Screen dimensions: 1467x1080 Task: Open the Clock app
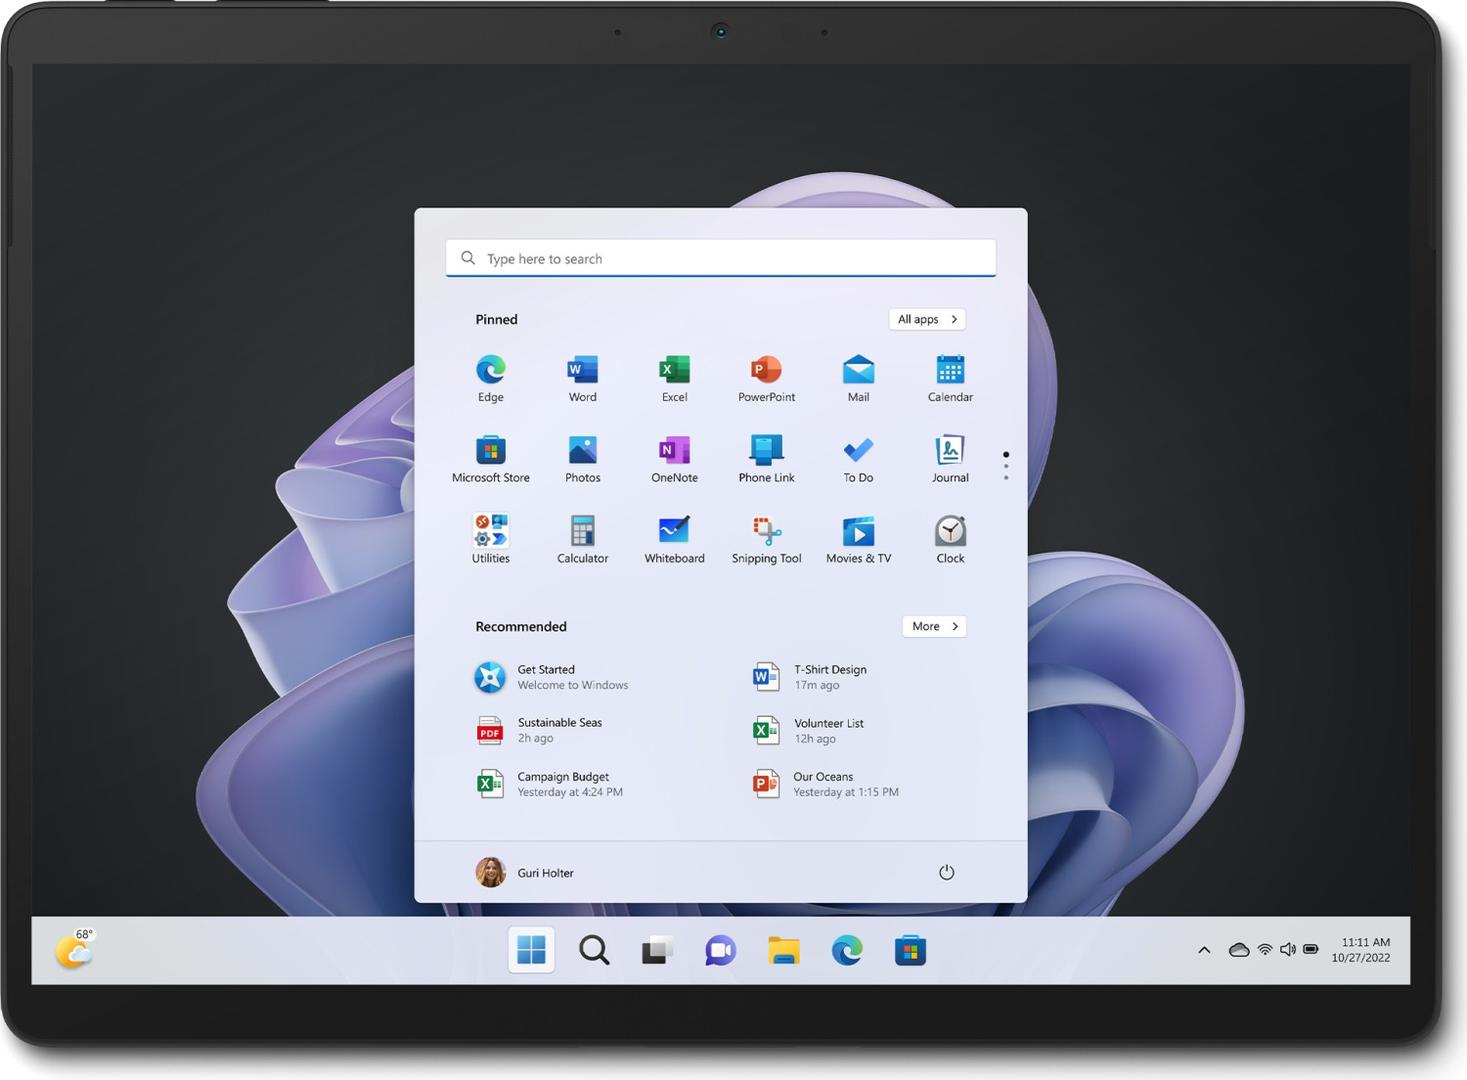point(950,540)
